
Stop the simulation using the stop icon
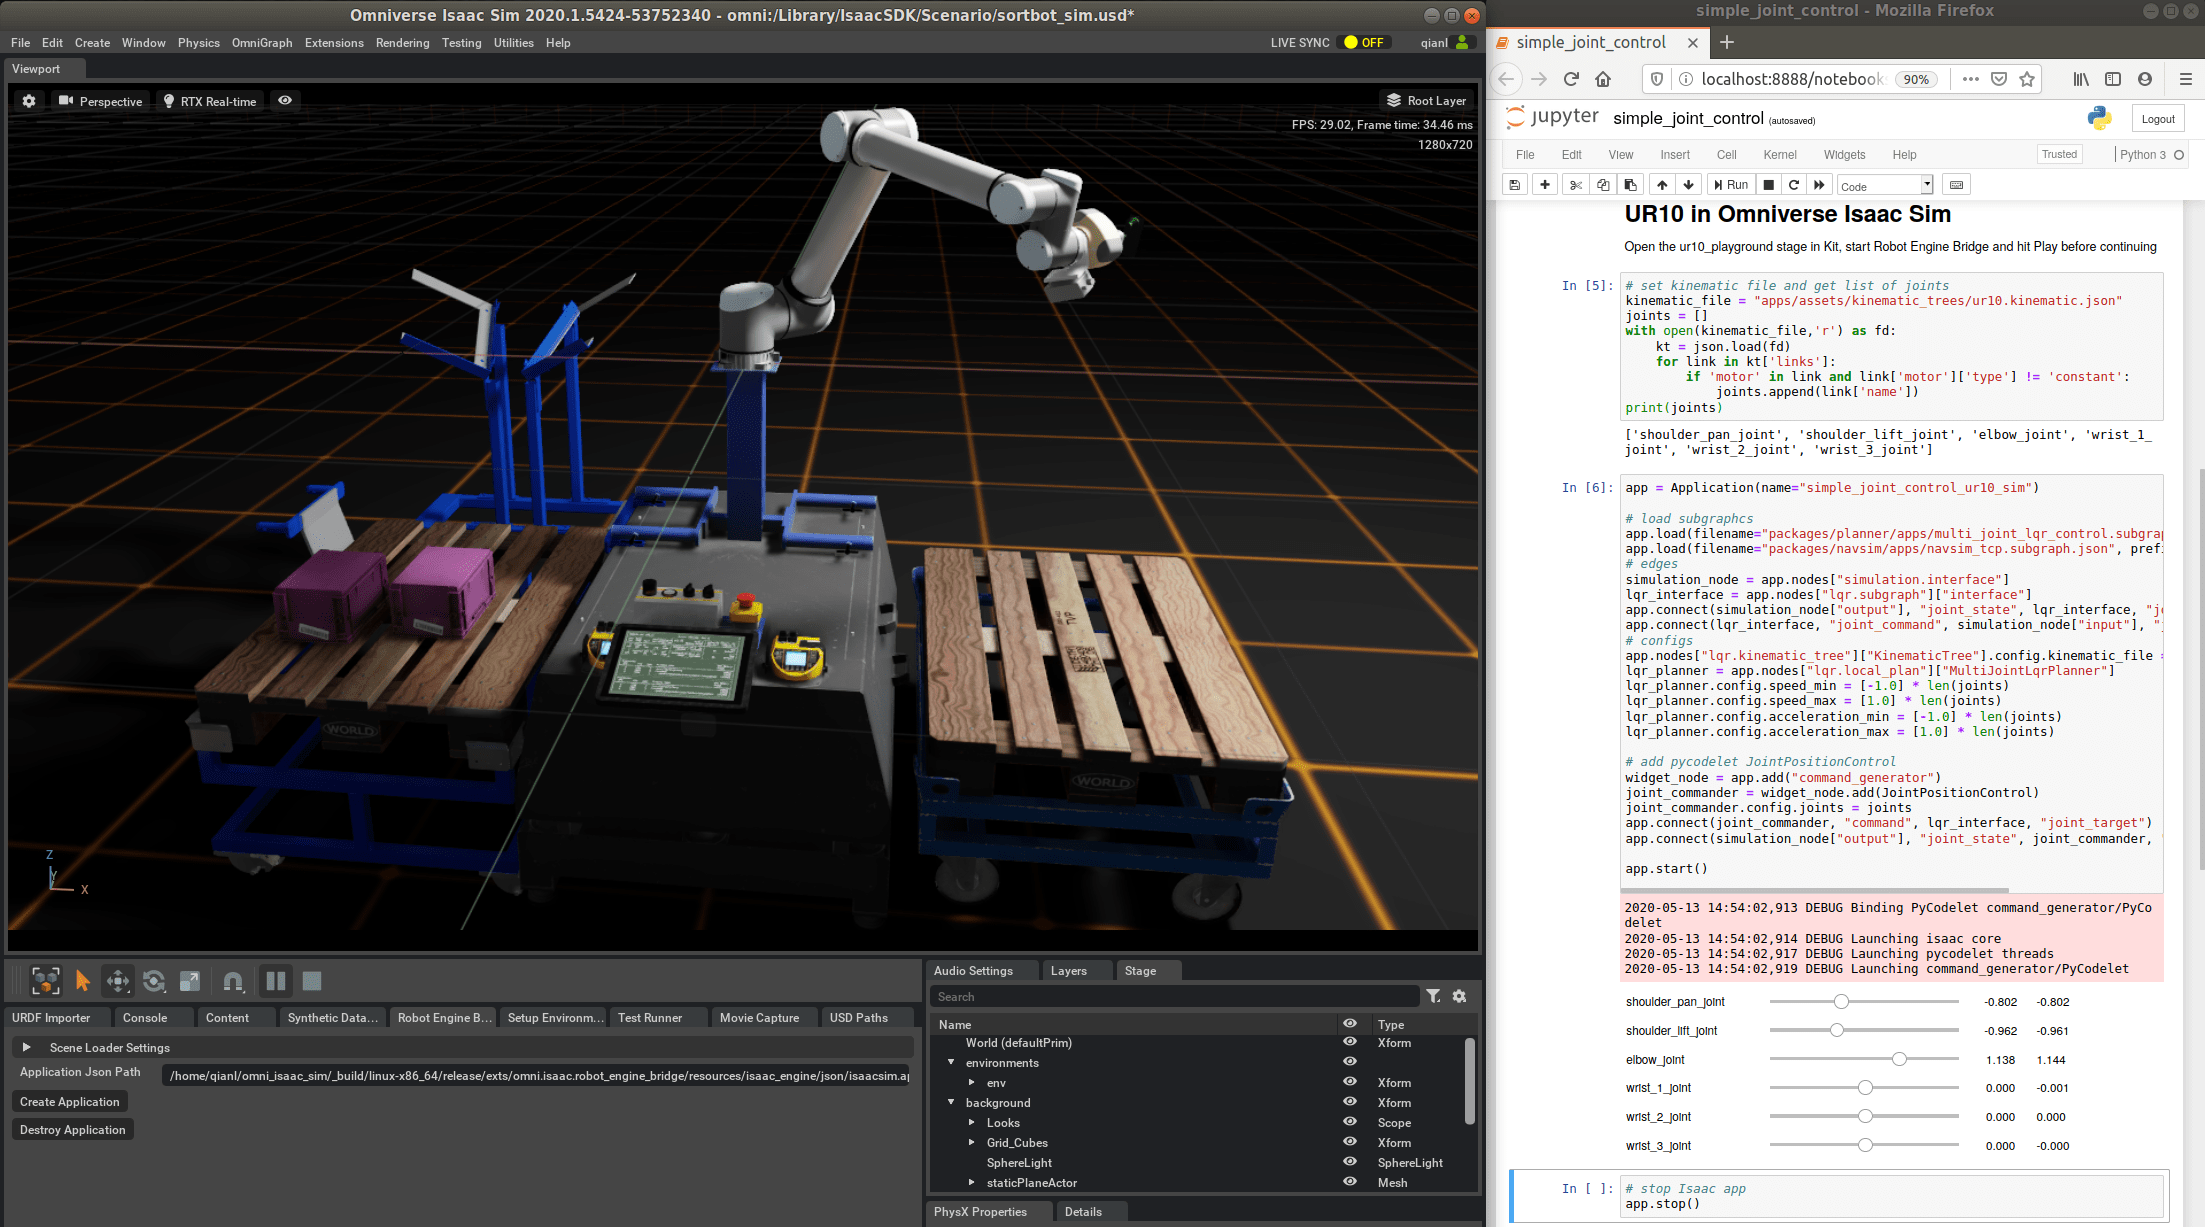[x=311, y=981]
